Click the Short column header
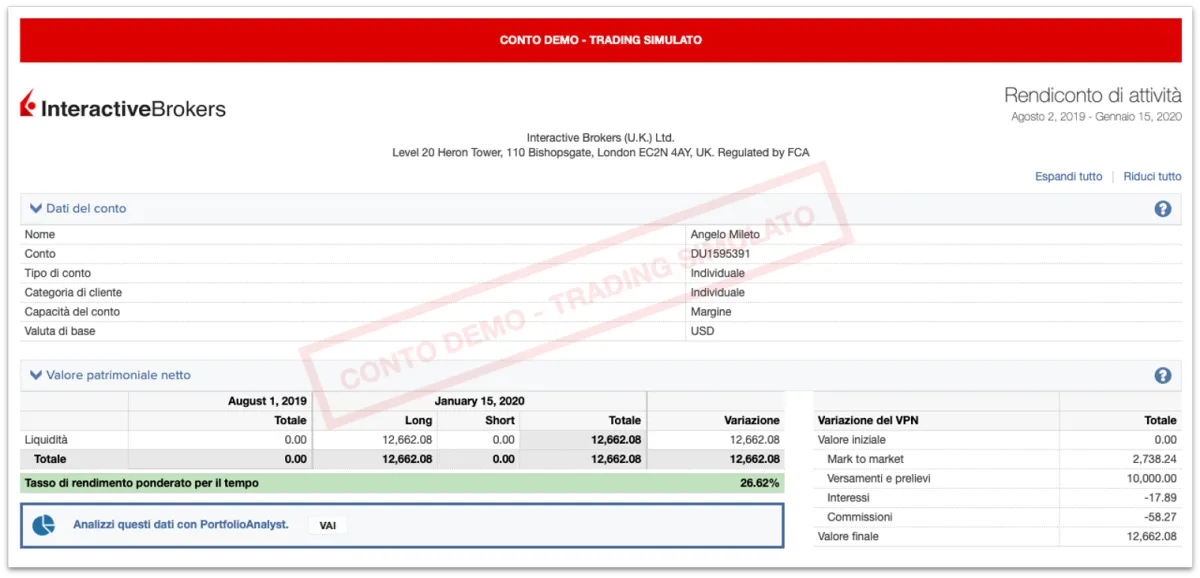The image size is (1200, 578). click(500, 420)
